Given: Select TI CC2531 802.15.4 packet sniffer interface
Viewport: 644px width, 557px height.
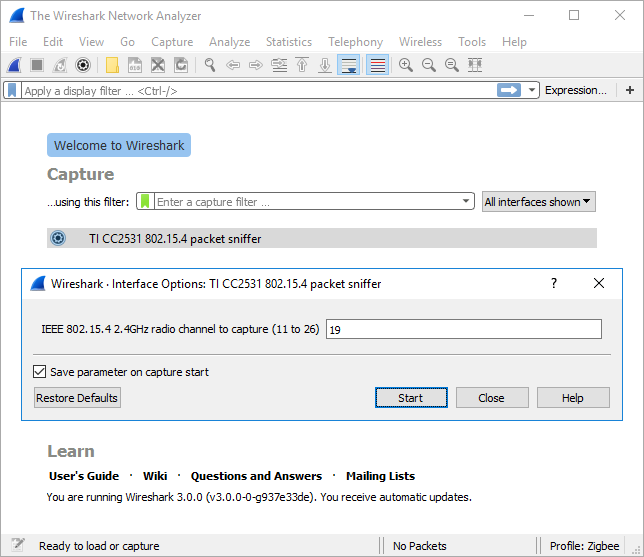Looking at the screenshot, I should tap(322, 238).
